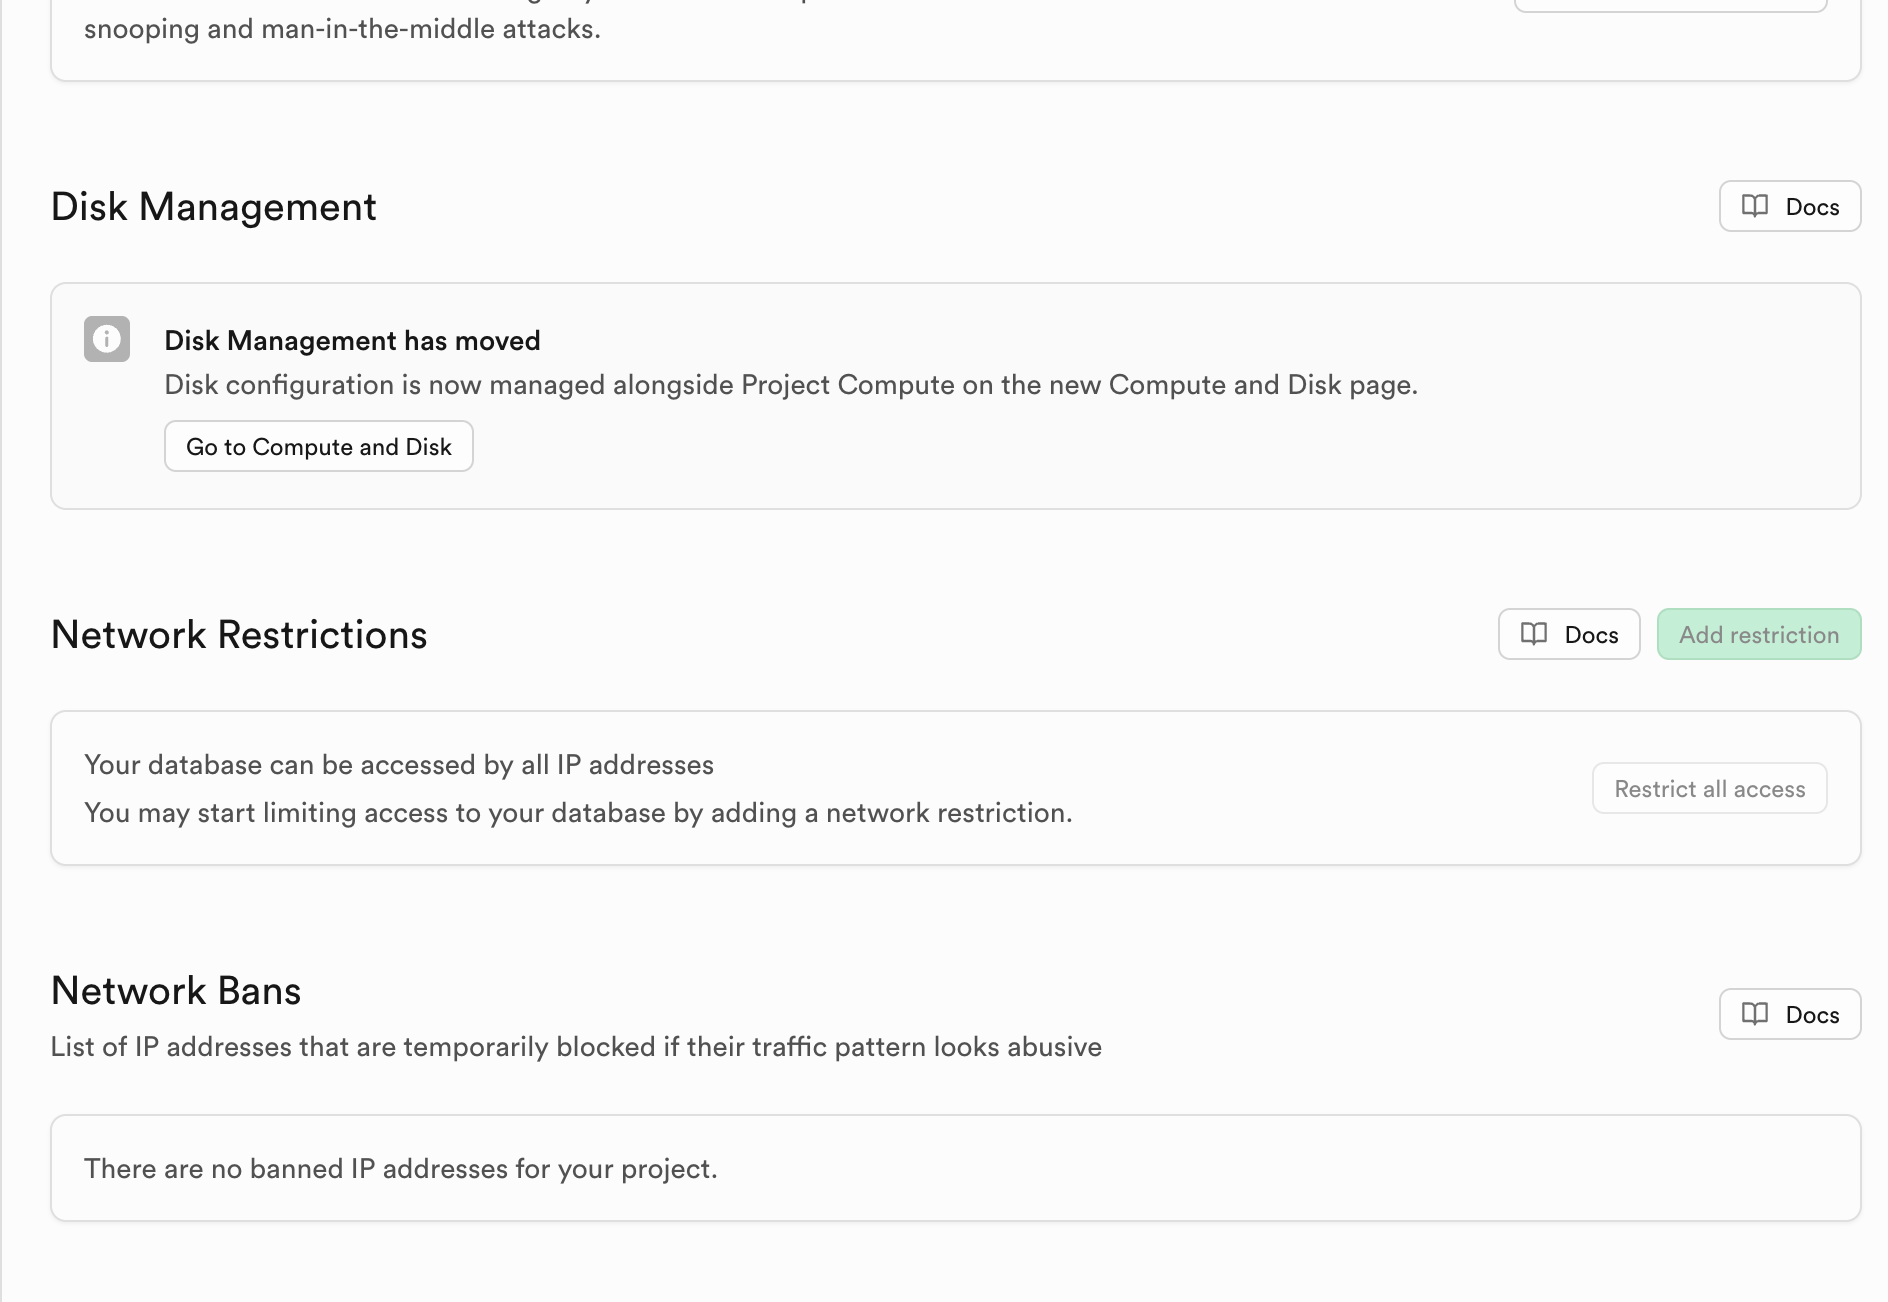The height and width of the screenshot is (1302, 1888).
Task: Click 'Go to Compute and Disk' link
Action: (x=318, y=446)
